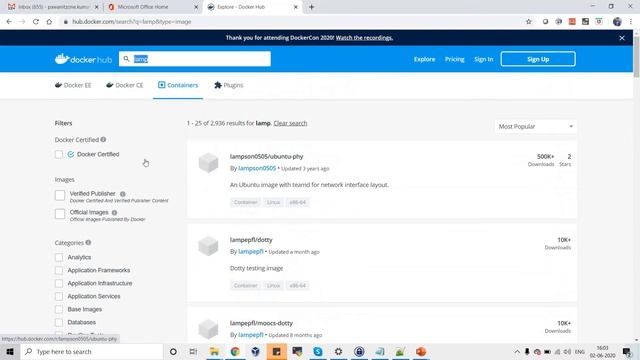
Task: Click lampepfl/dotty image cube icon
Action: tap(208, 246)
